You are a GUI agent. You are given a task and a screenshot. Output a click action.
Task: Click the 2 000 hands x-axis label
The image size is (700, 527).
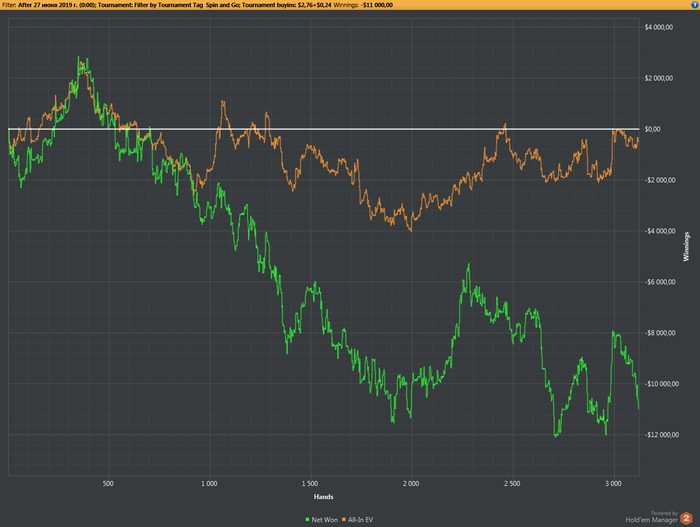tap(411, 484)
